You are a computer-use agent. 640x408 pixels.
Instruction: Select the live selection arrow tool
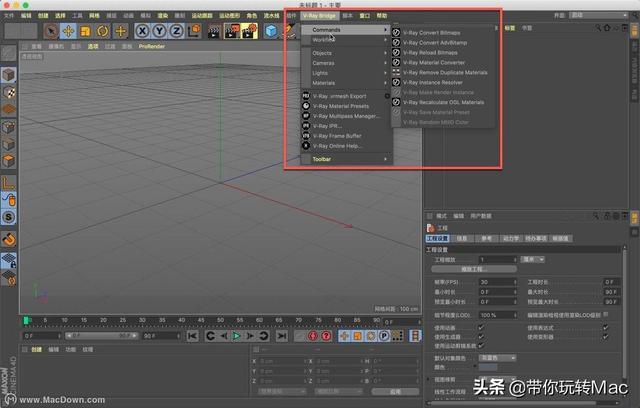pos(51,31)
